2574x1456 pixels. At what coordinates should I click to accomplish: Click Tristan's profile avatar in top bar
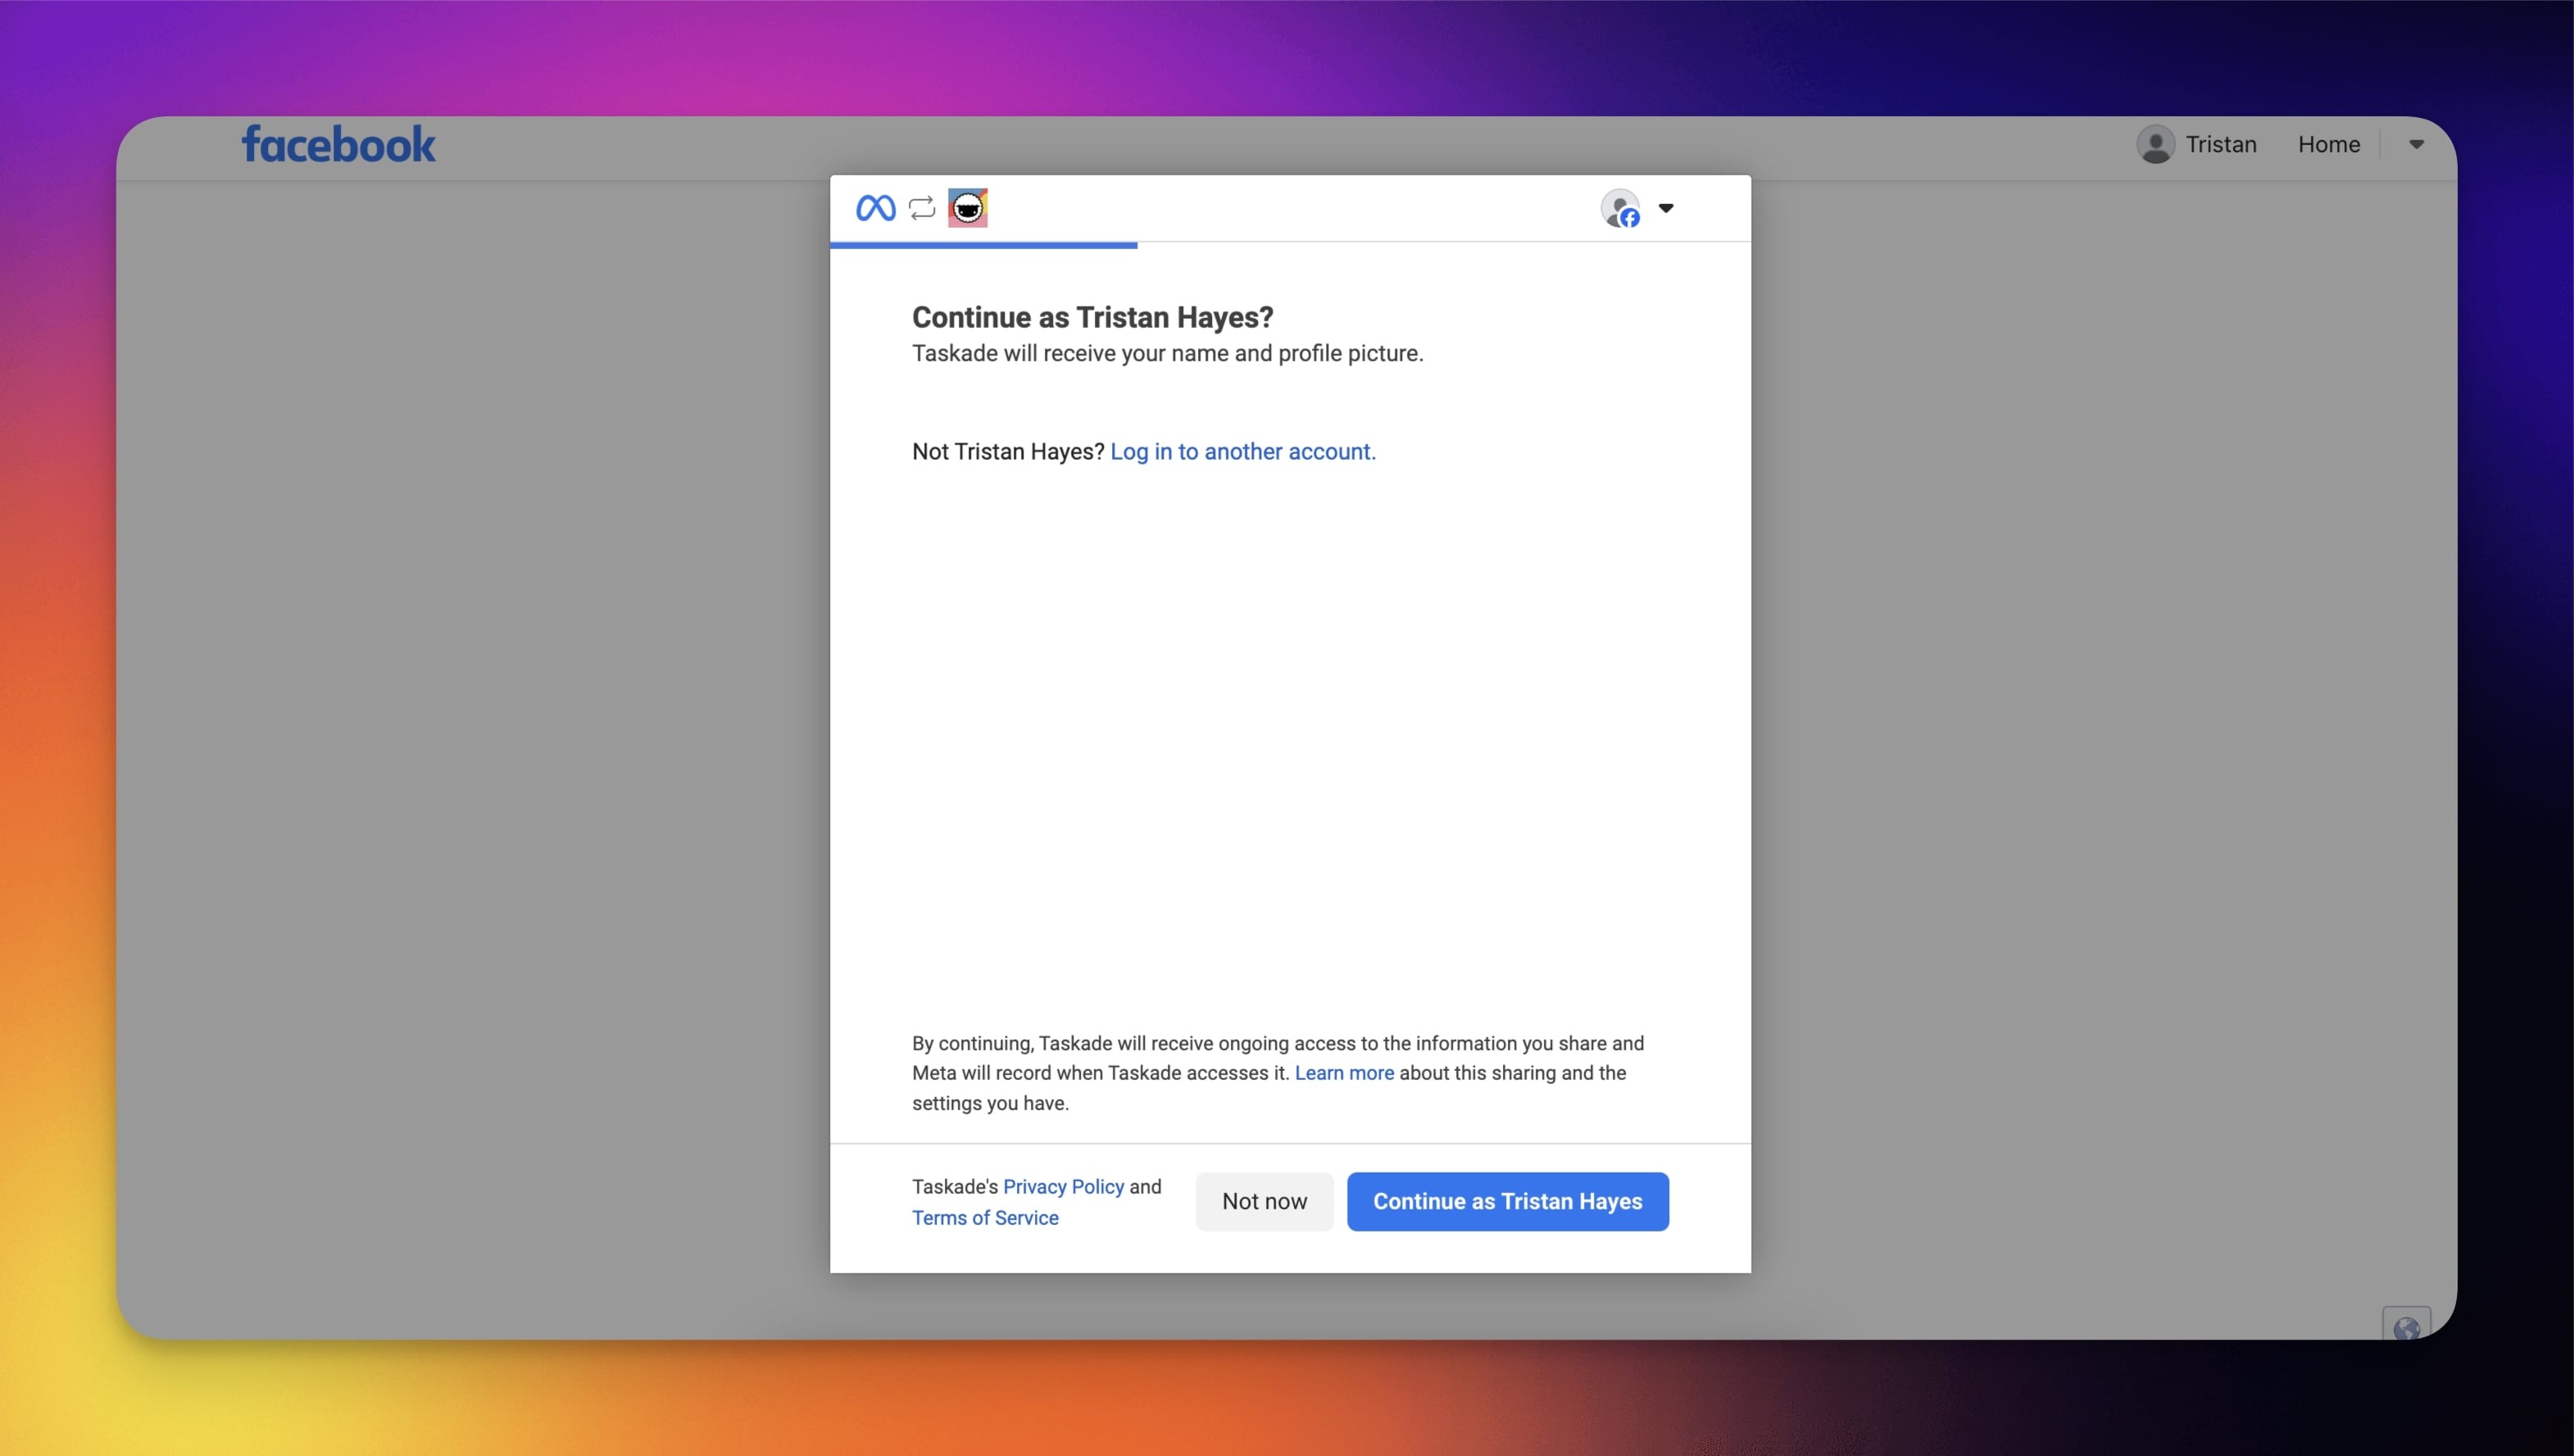(x=2155, y=145)
